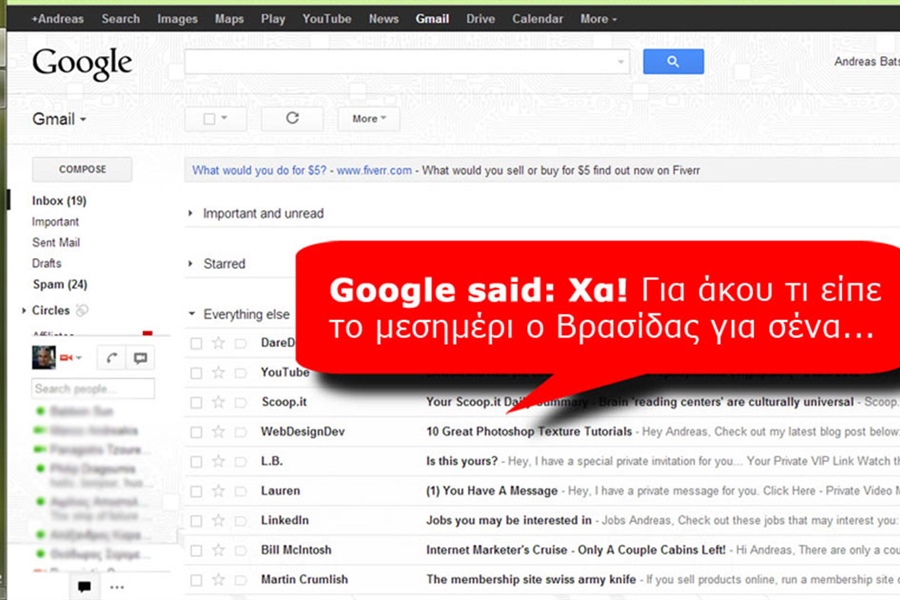Click the COMPOSE button
Viewport: 900px width, 600px height.
(x=81, y=169)
